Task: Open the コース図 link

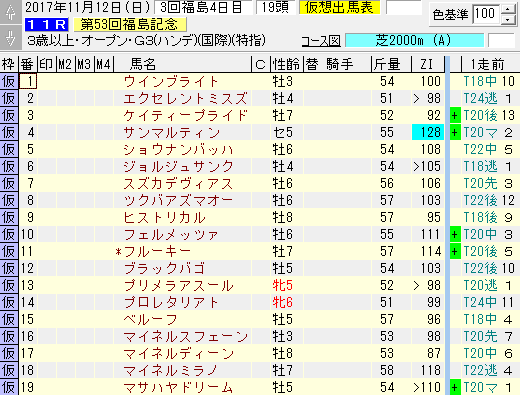Action: pos(321,41)
